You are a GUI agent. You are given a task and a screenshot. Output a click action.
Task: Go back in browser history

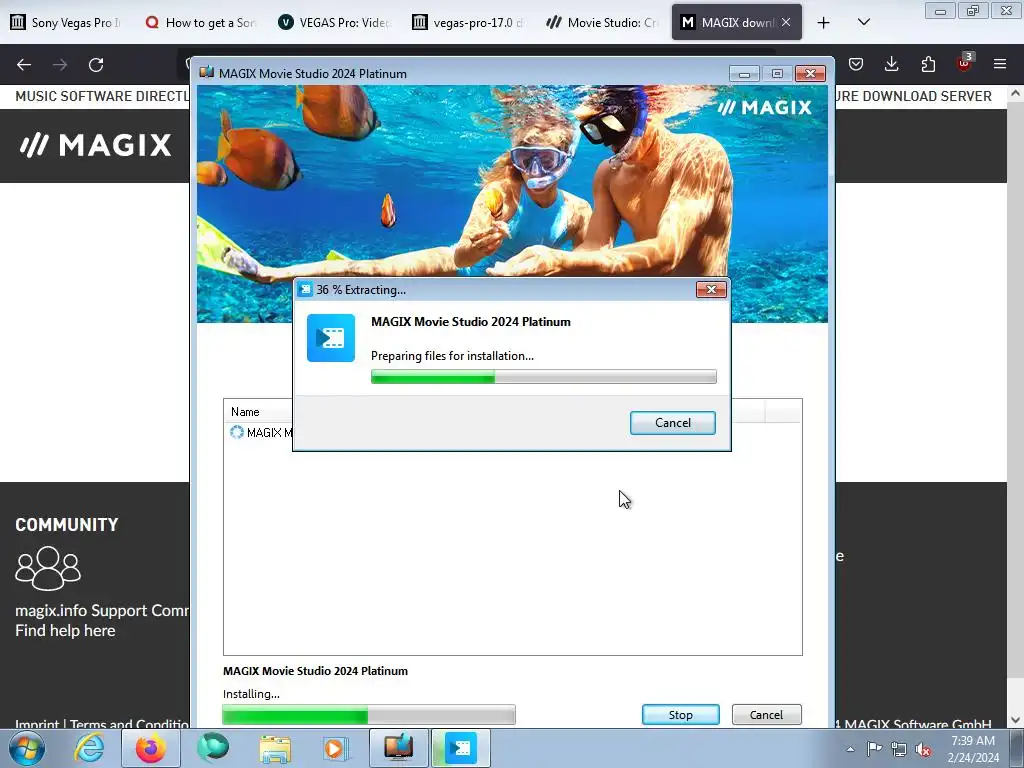tap(24, 65)
